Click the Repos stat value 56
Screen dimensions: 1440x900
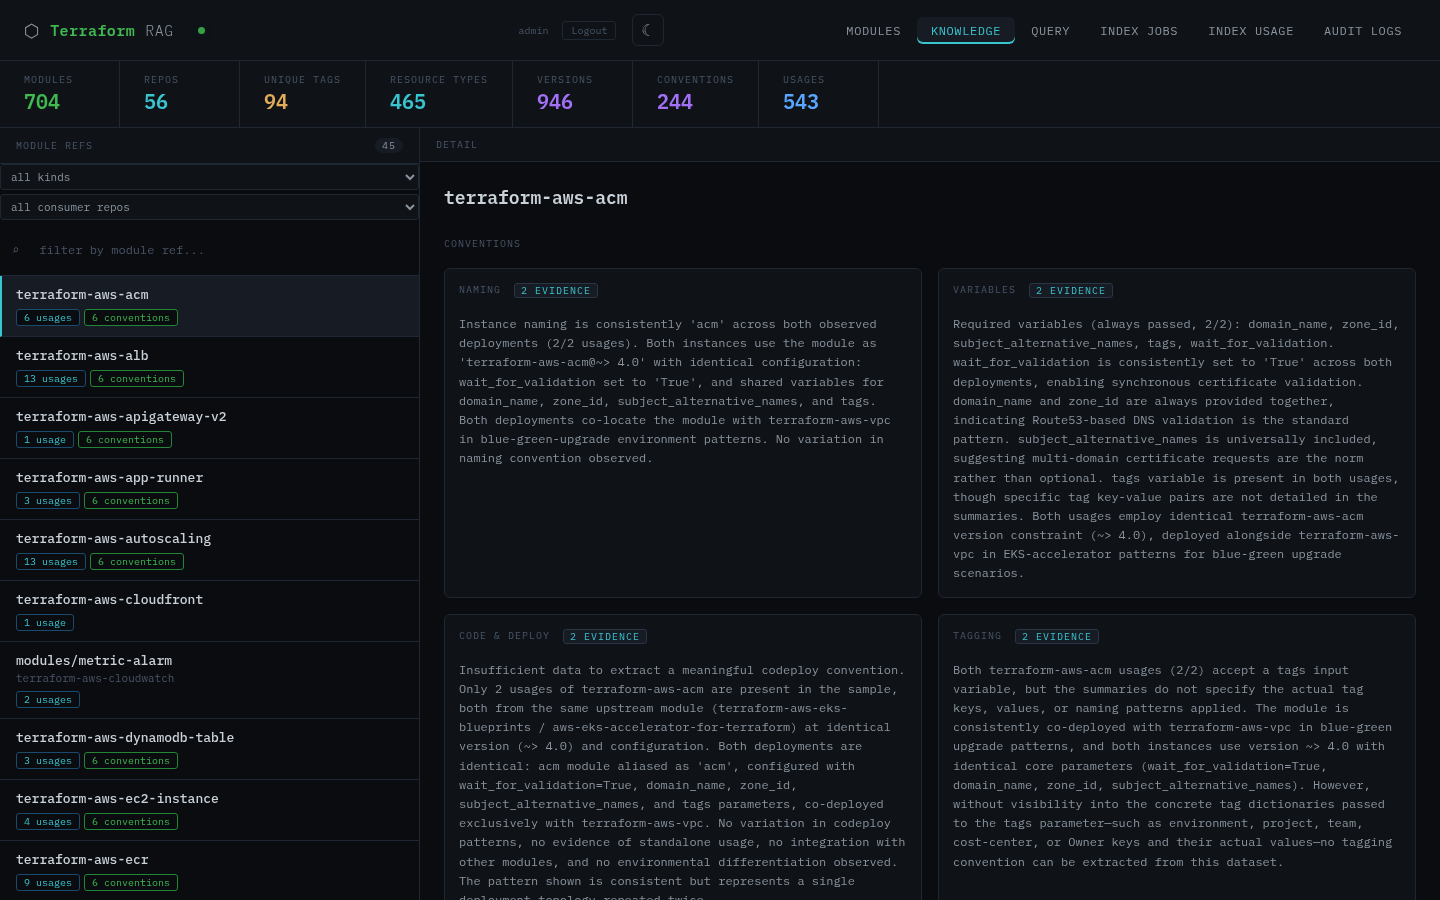(156, 102)
